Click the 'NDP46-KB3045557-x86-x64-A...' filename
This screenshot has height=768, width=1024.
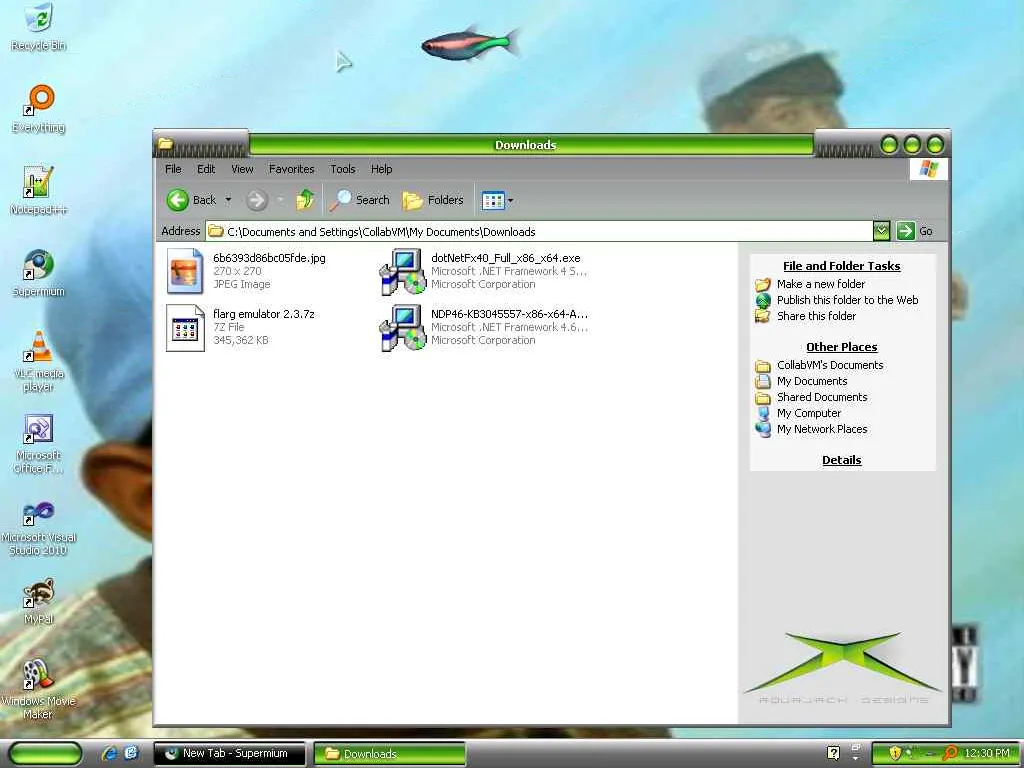[509, 314]
